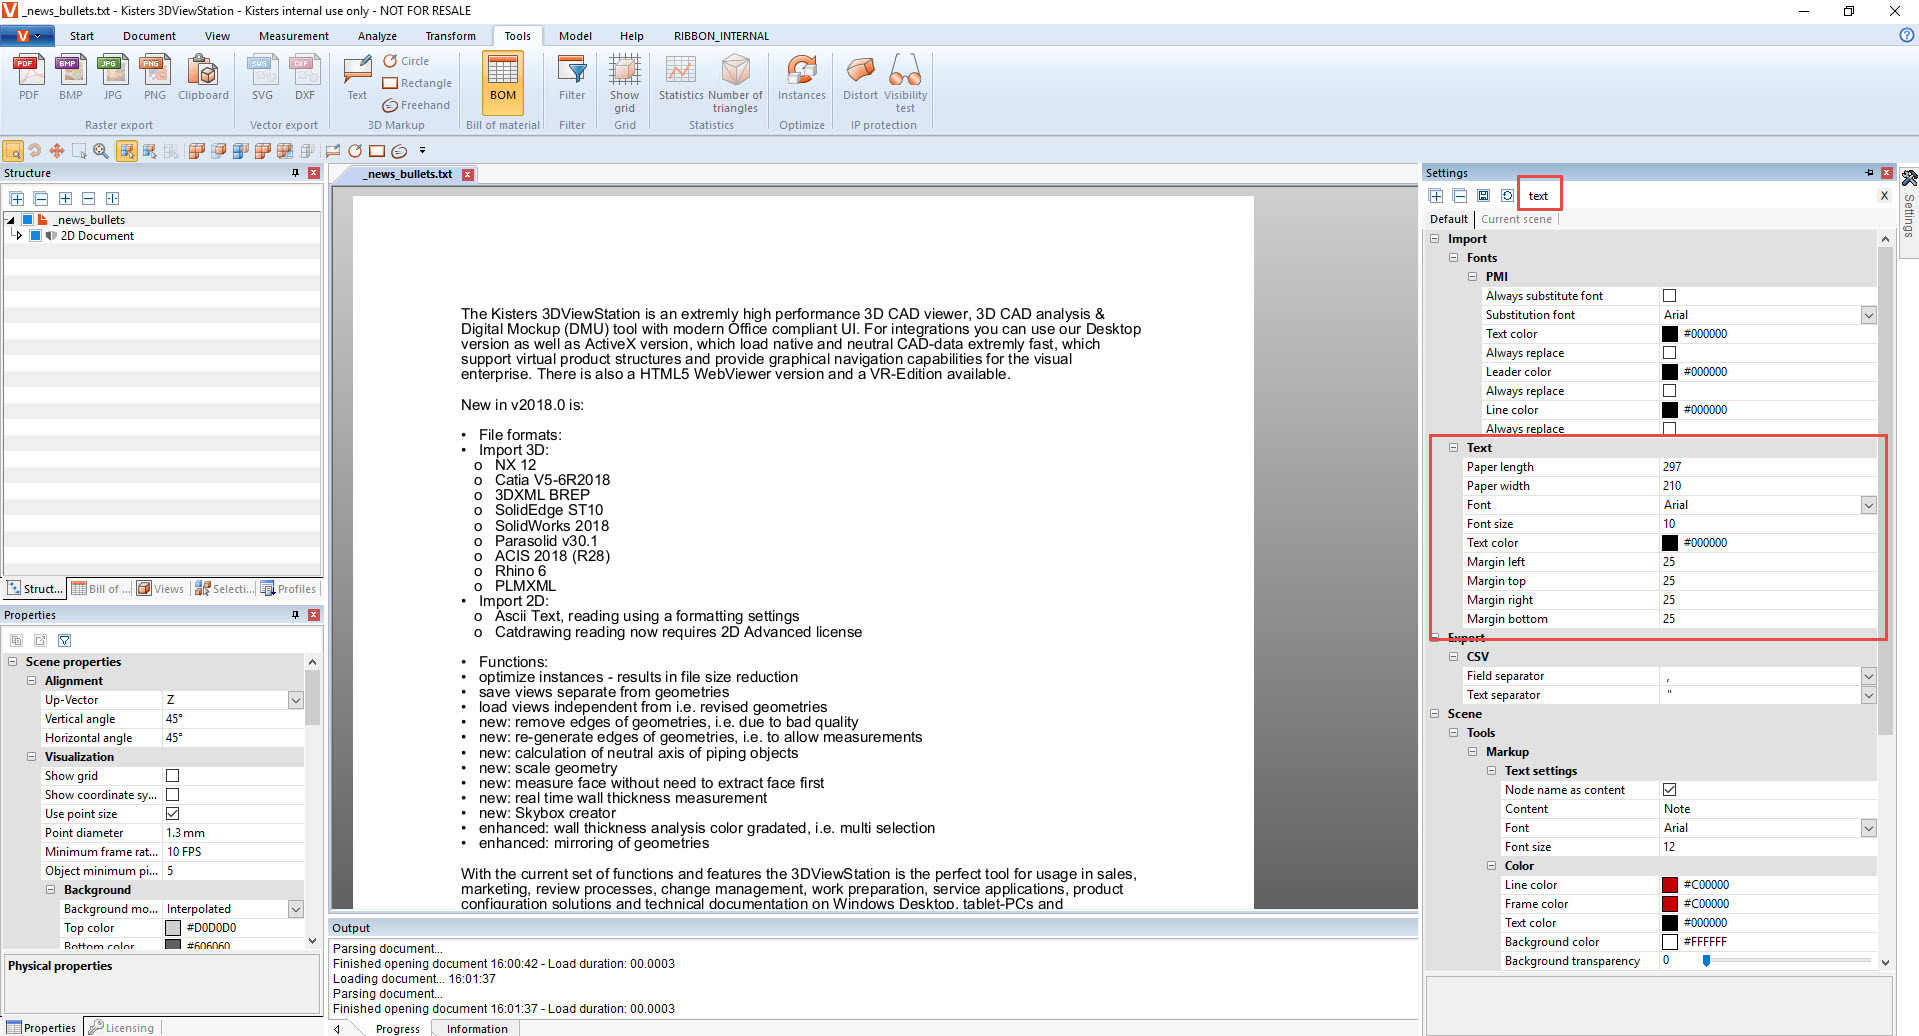Copy view to Clipboard icon
The image size is (1919, 1036).
(x=203, y=78)
